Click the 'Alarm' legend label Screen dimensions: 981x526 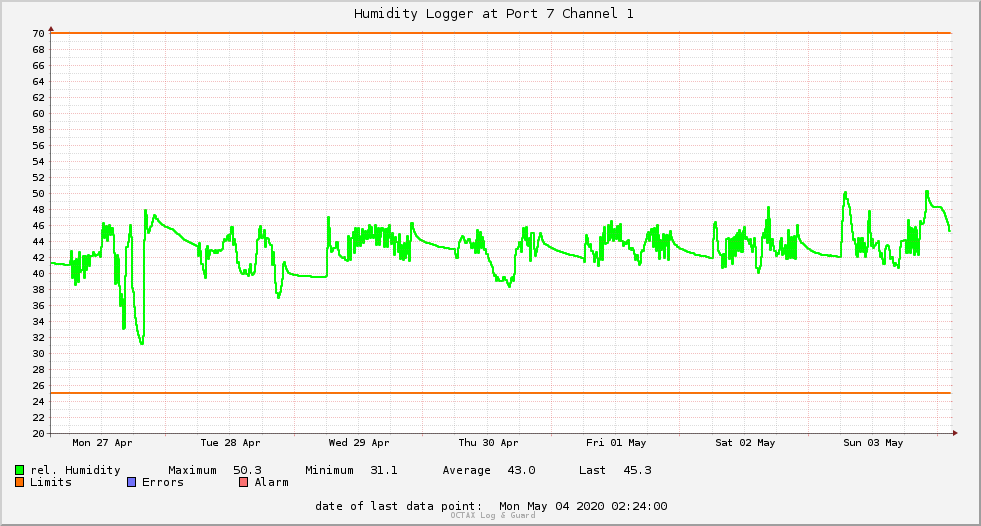[x=272, y=482]
